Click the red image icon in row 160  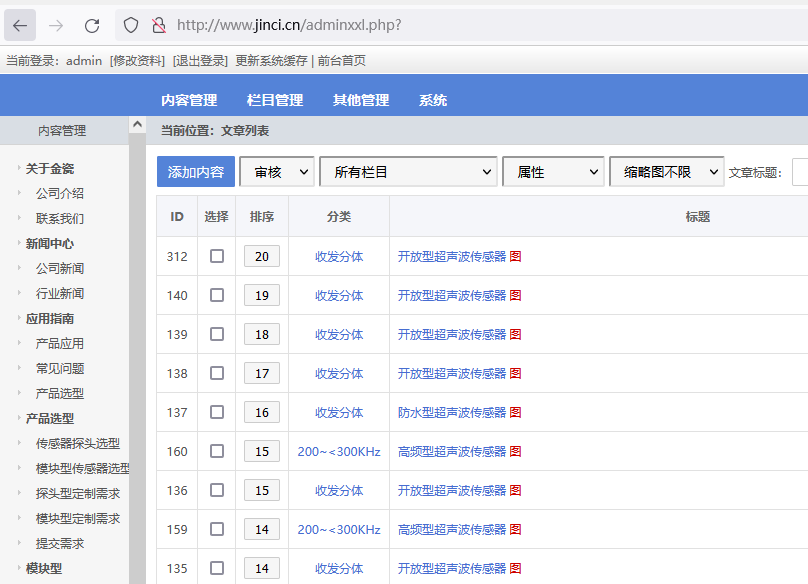516,451
